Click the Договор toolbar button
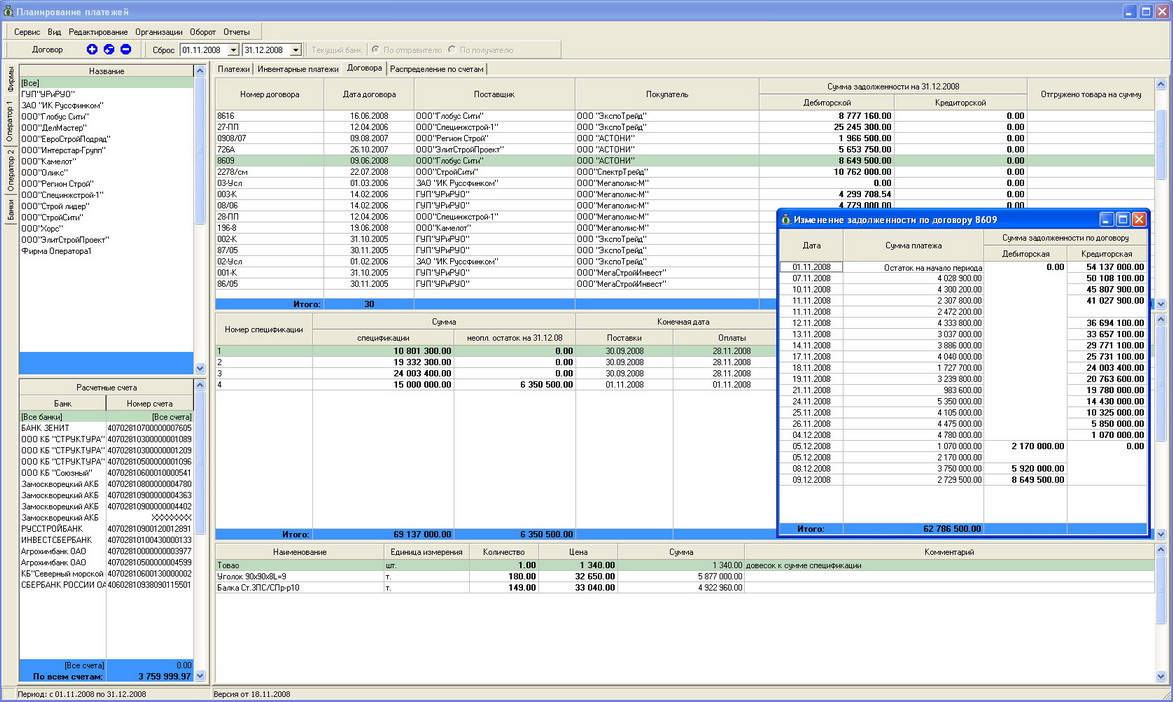 [x=47, y=49]
